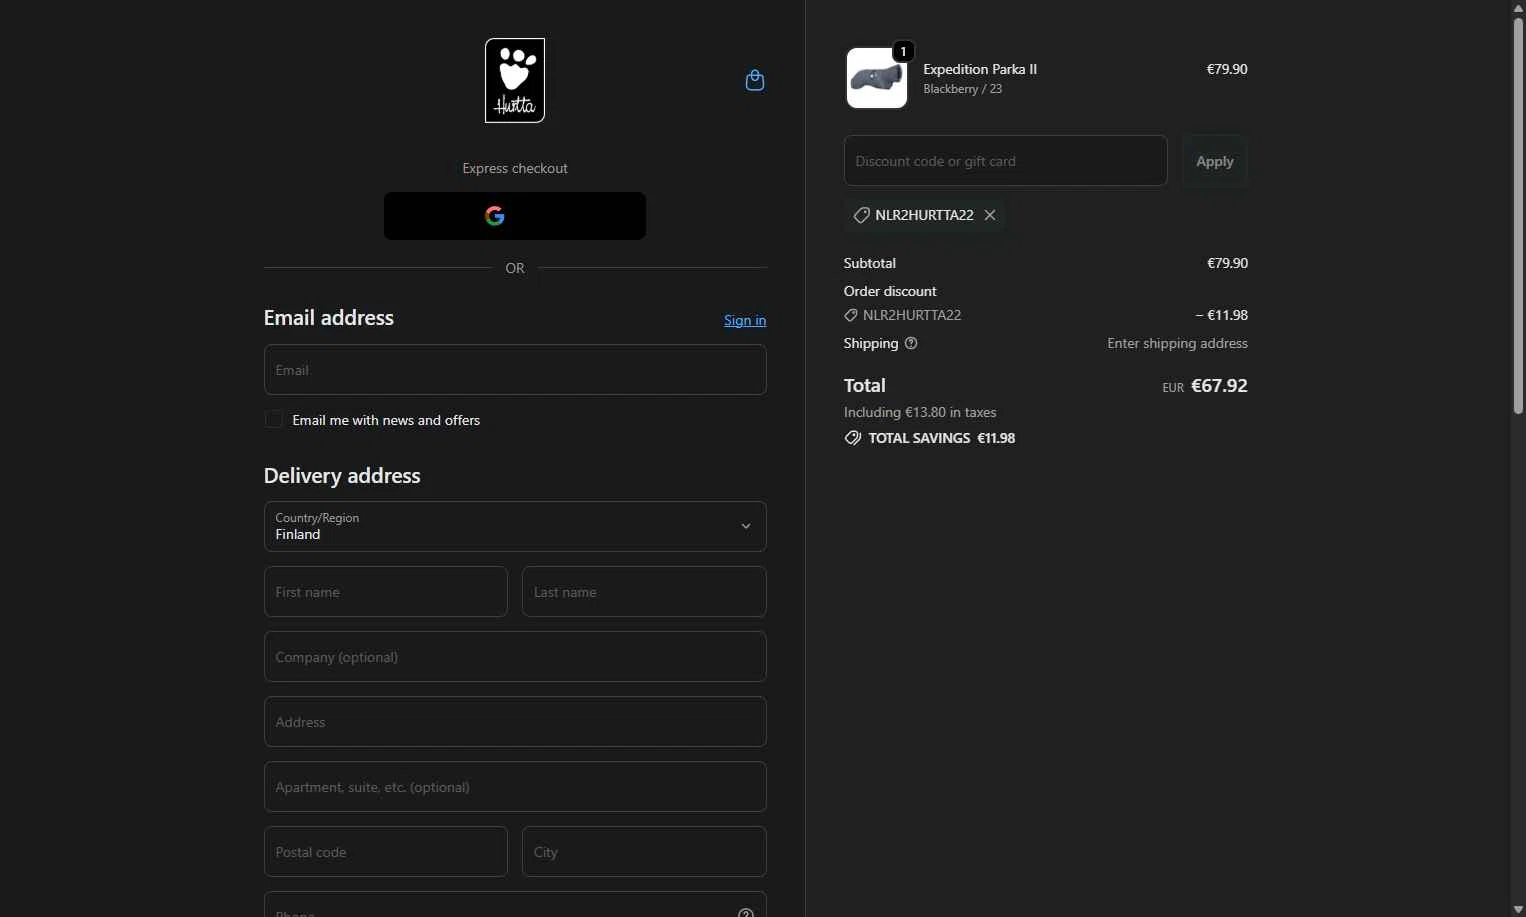Viewport: 1526px width, 917px height.
Task: Click the Express checkout label
Action: tap(515, 168)
